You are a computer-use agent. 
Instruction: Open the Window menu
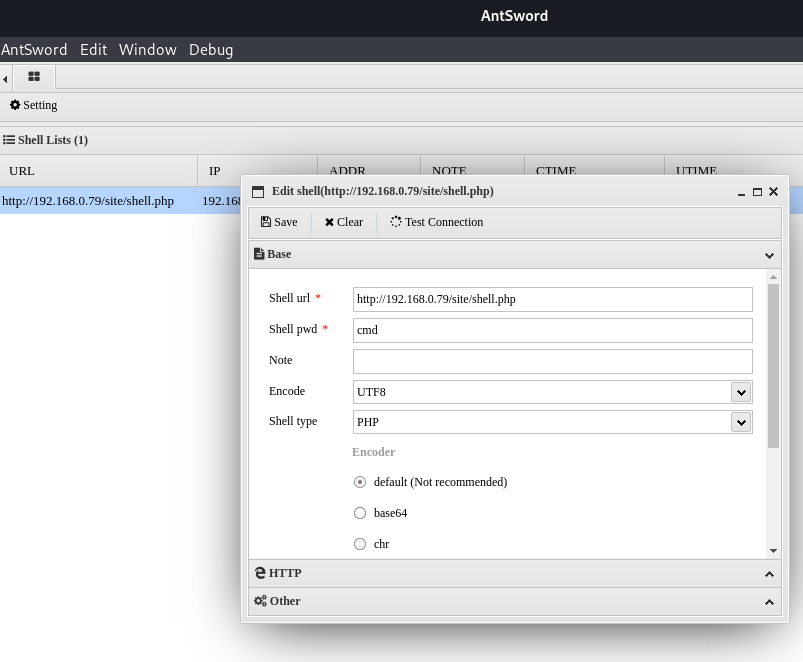point(147,50)
